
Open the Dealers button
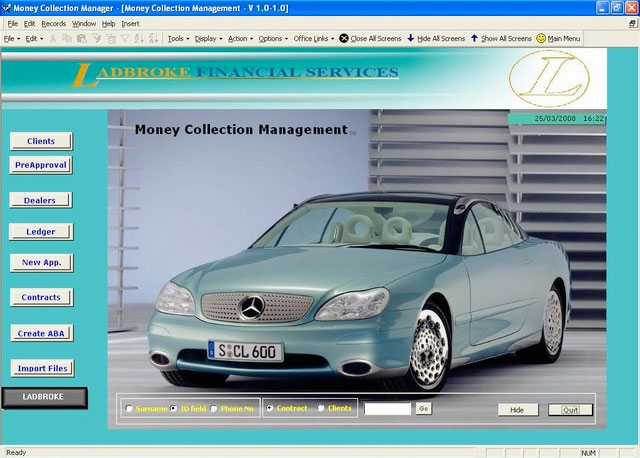tap(41, 200)
